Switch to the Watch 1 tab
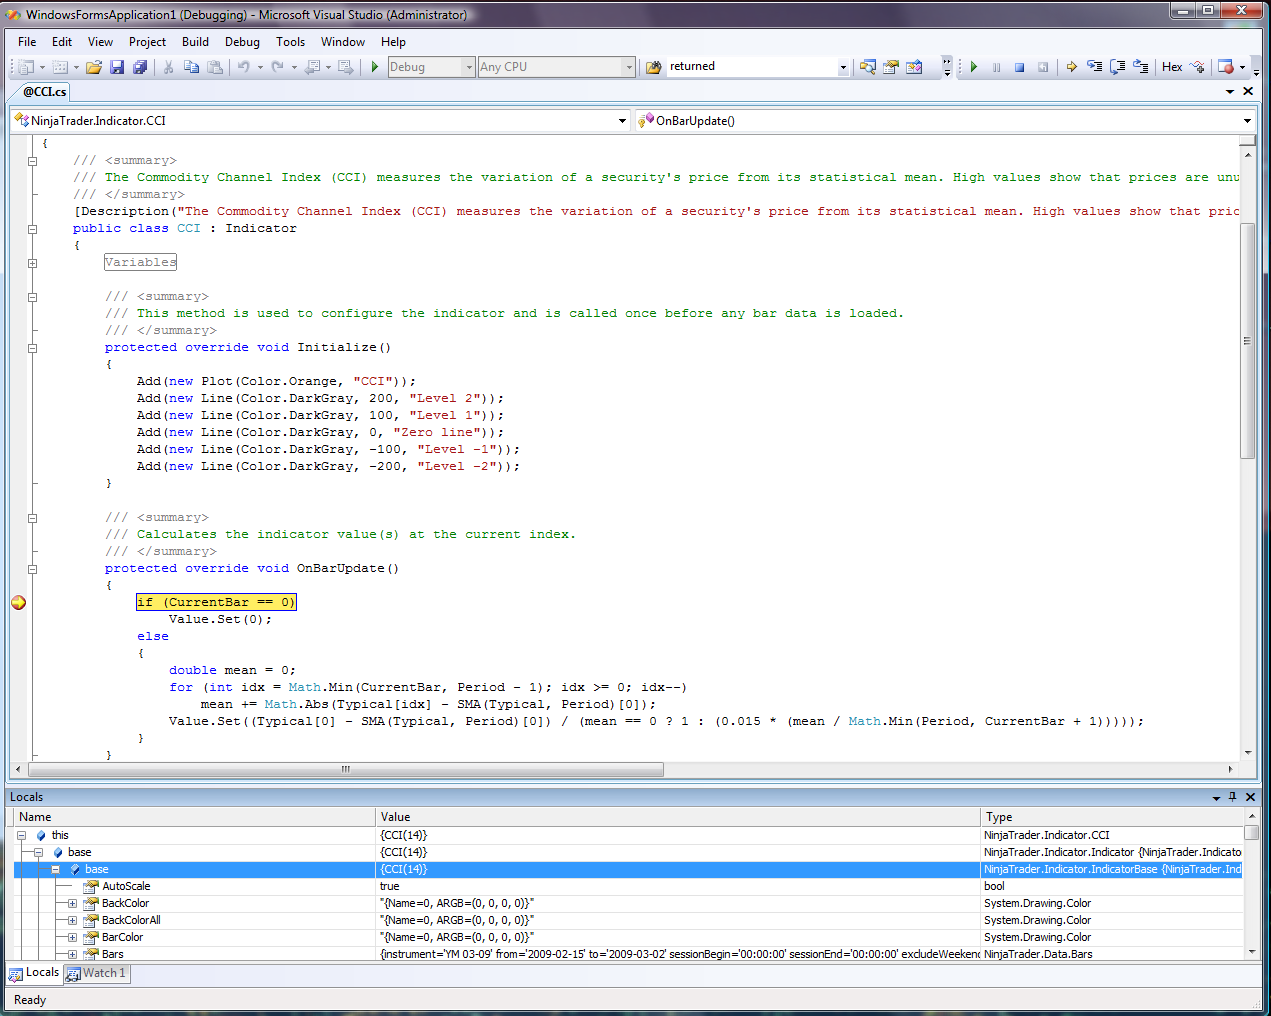Screen dimensions: 1271x1016 [x=97, y=973]
